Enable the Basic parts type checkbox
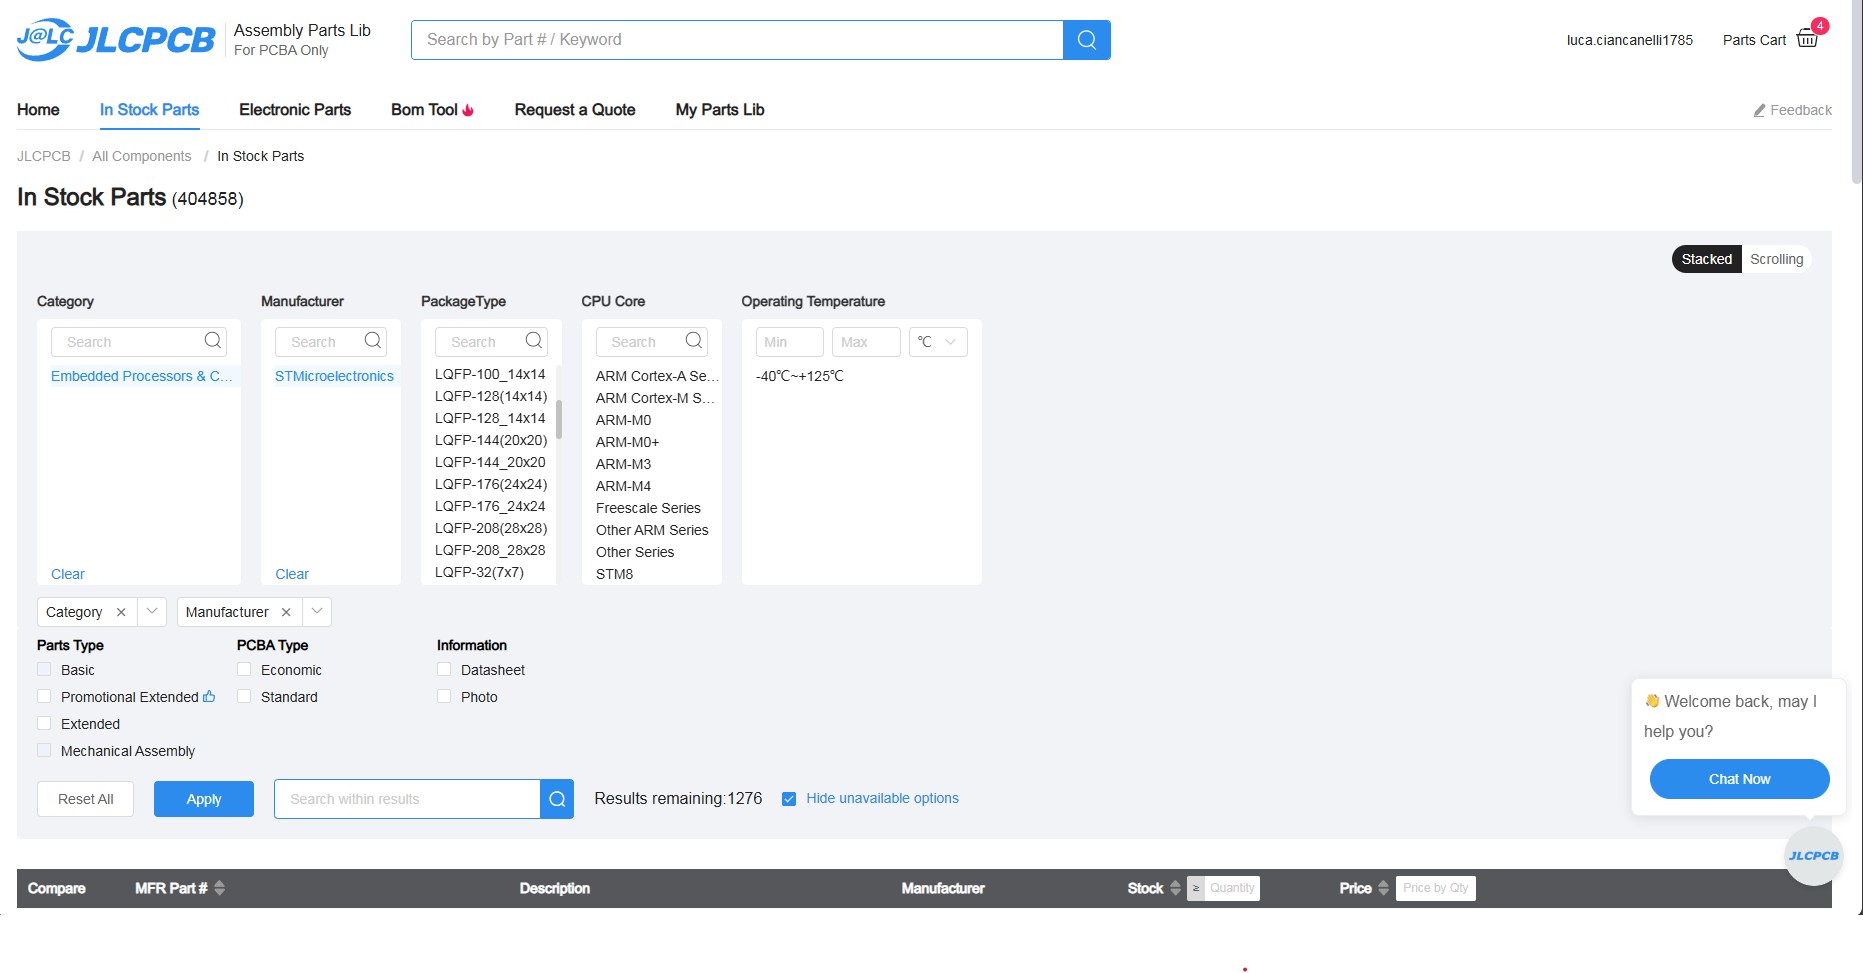 pyautogui.click(x=44, y=670)
